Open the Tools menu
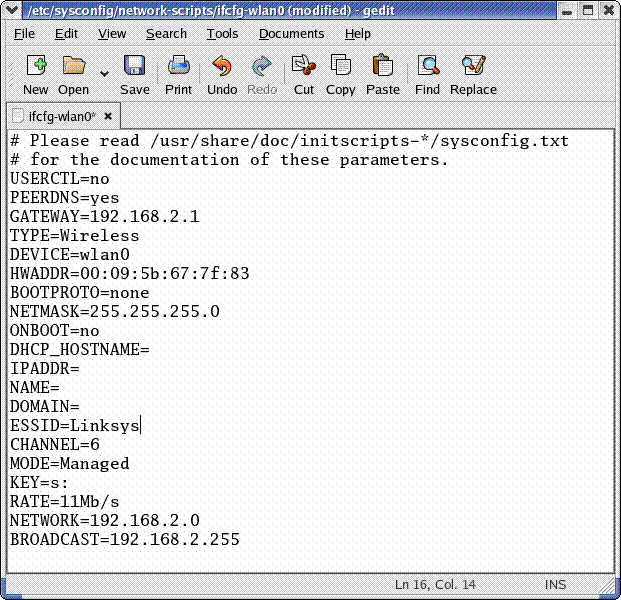 click(223, 34)
